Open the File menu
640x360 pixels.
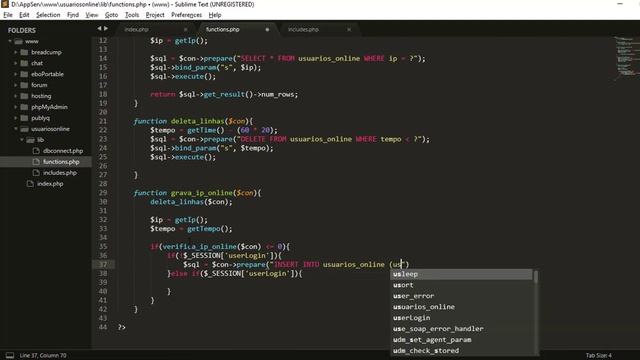(x=8, y=15)
